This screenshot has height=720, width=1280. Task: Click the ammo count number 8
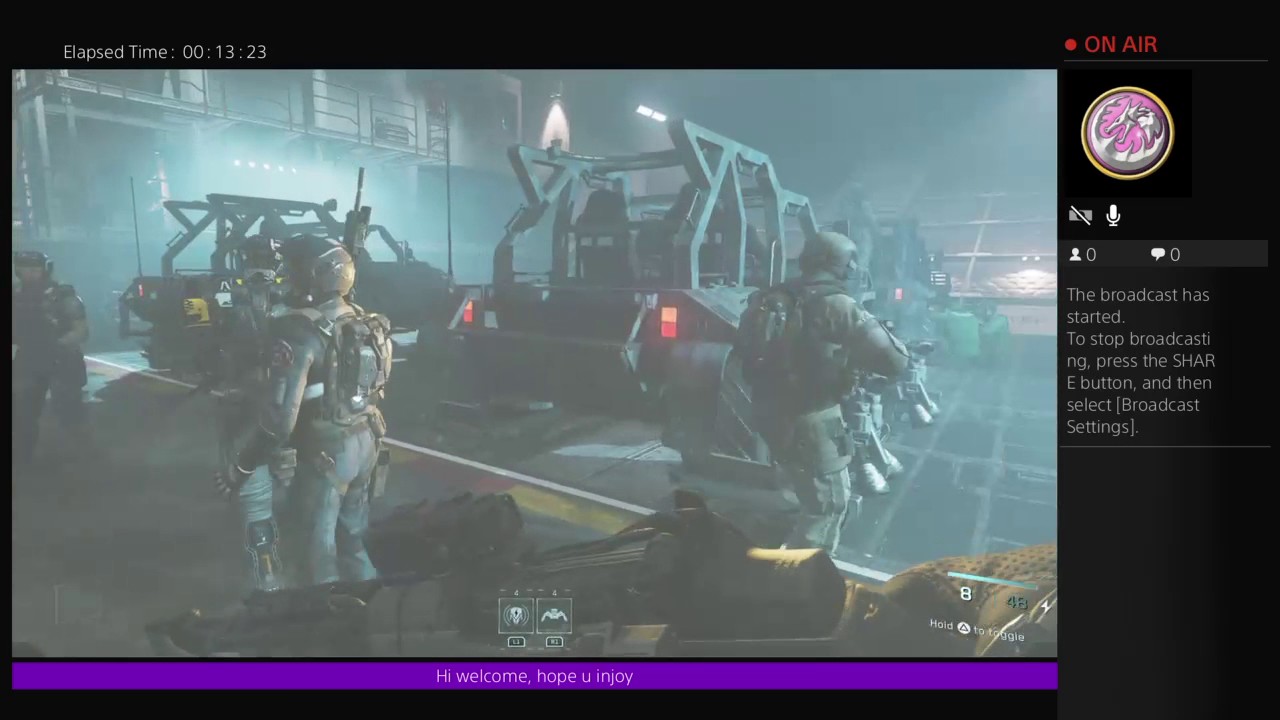[x=965, y=594]
